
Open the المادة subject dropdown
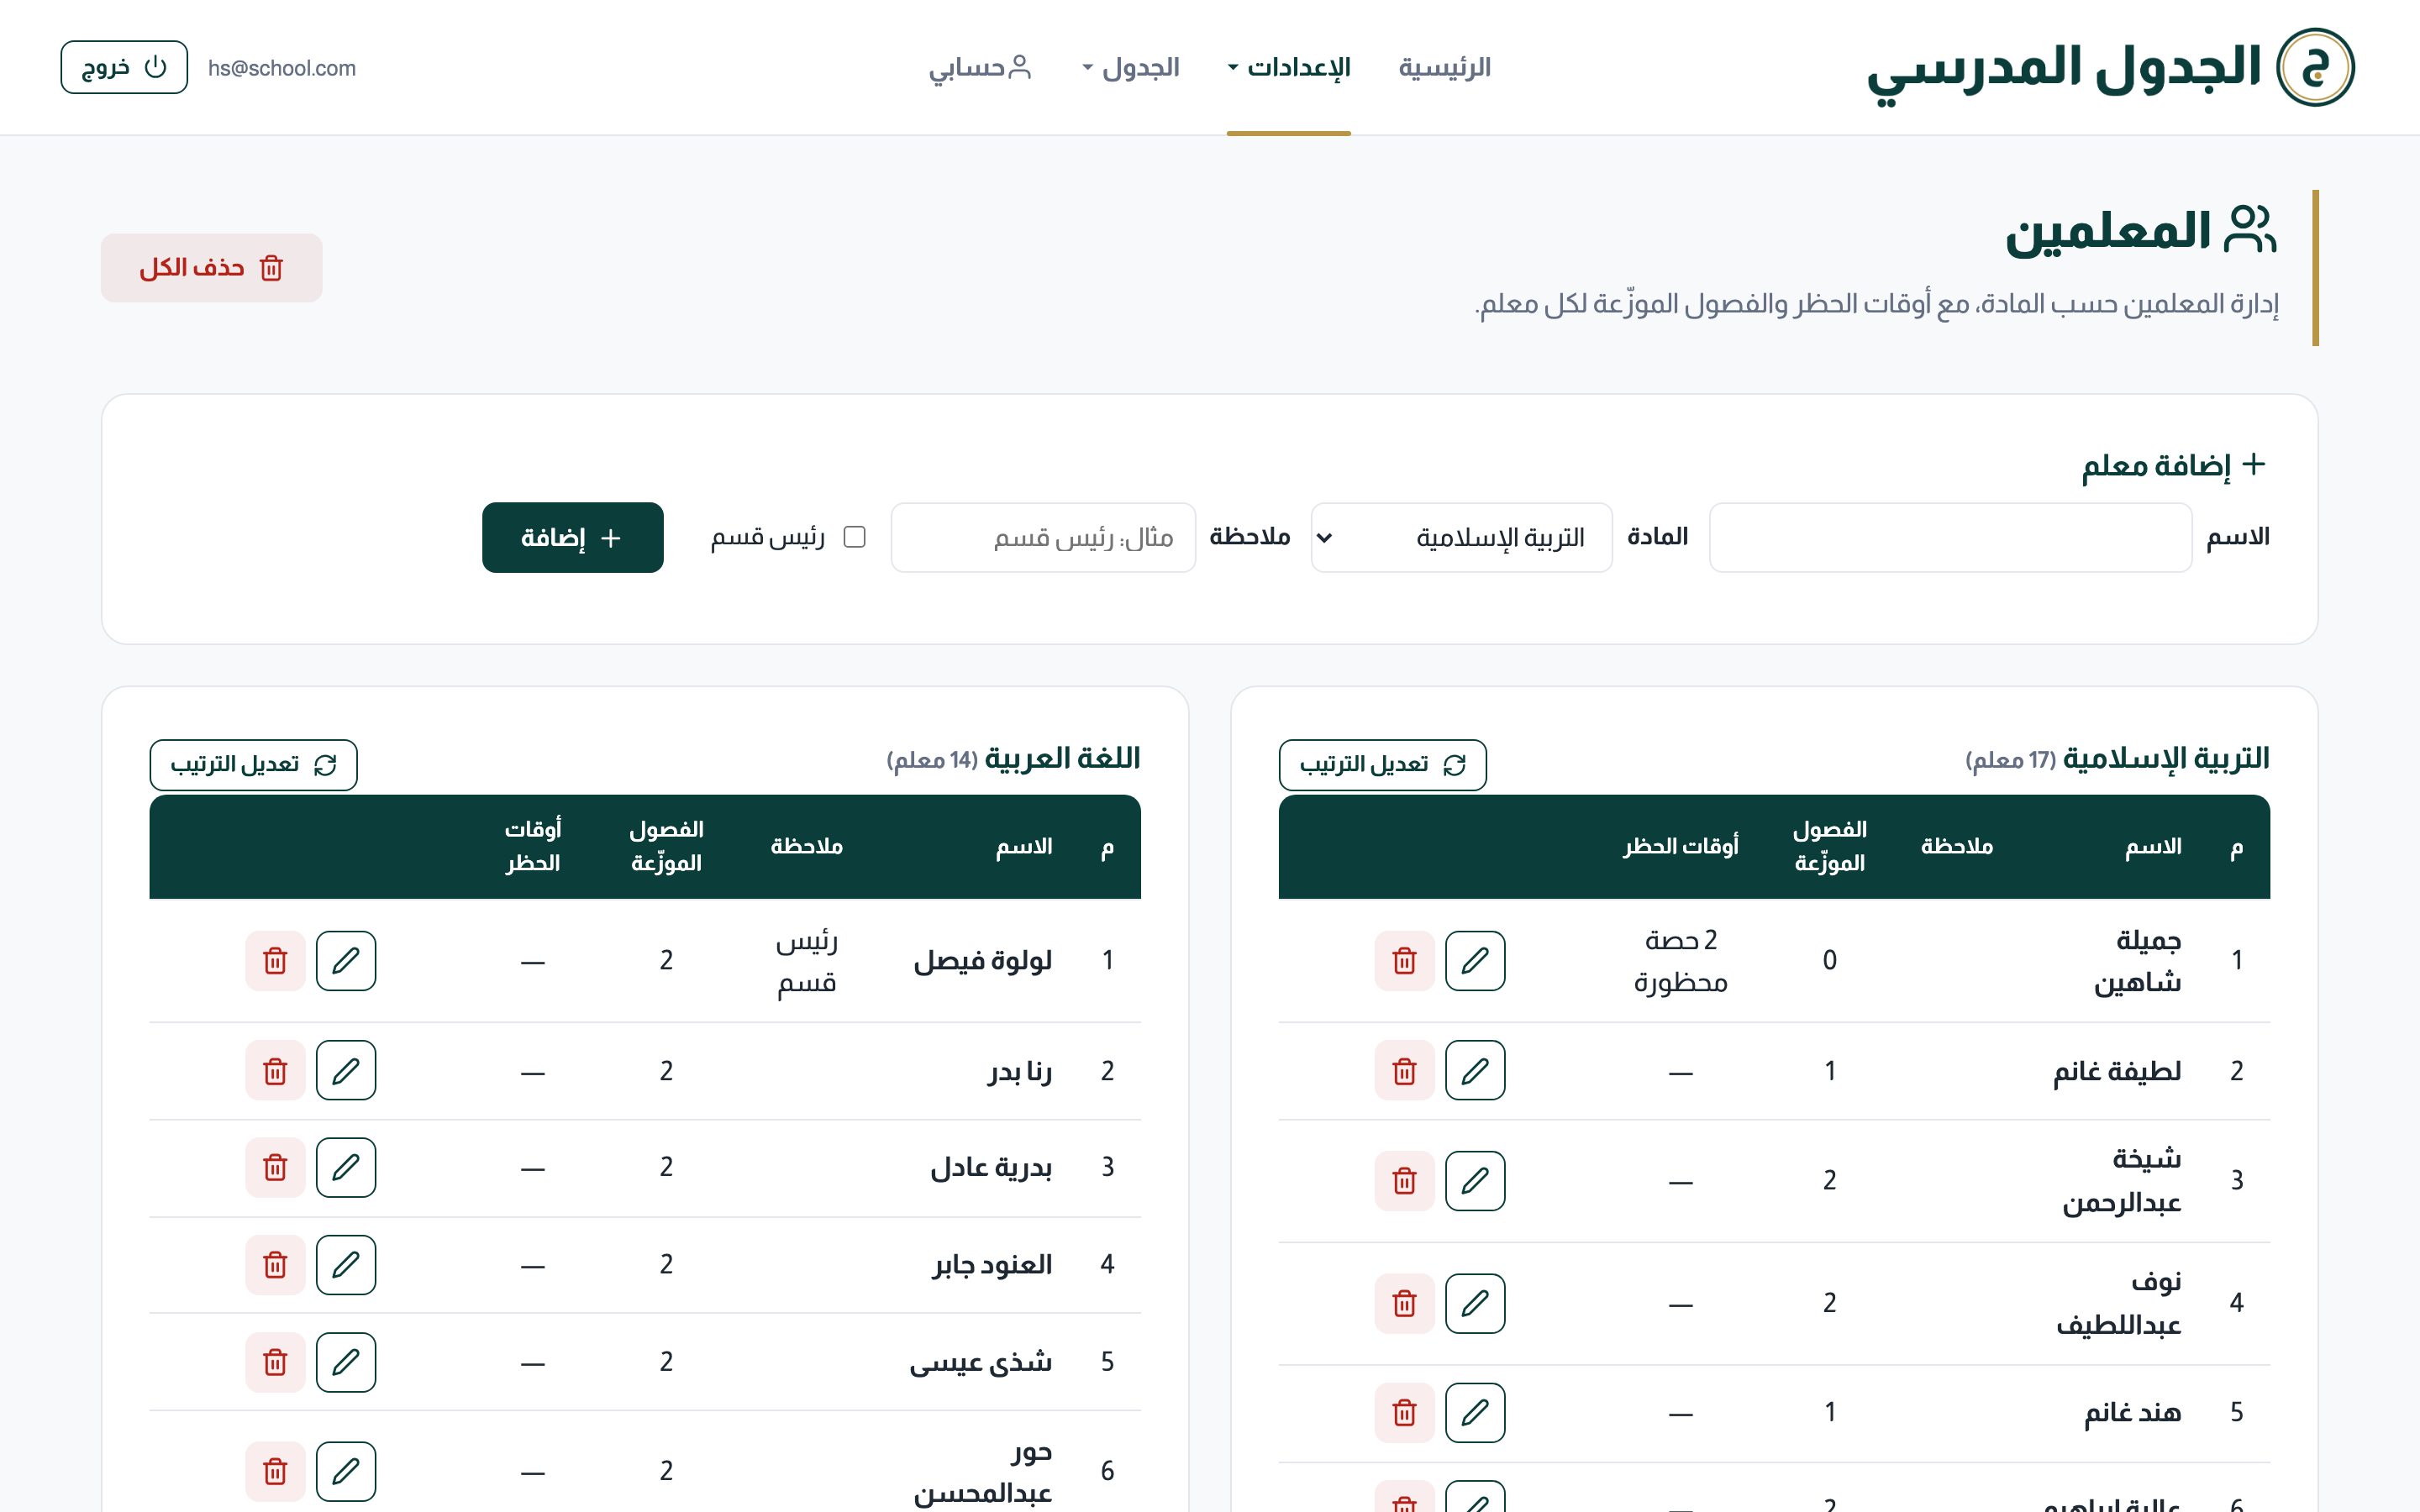pyautogui.click(x=1461, y=537)
